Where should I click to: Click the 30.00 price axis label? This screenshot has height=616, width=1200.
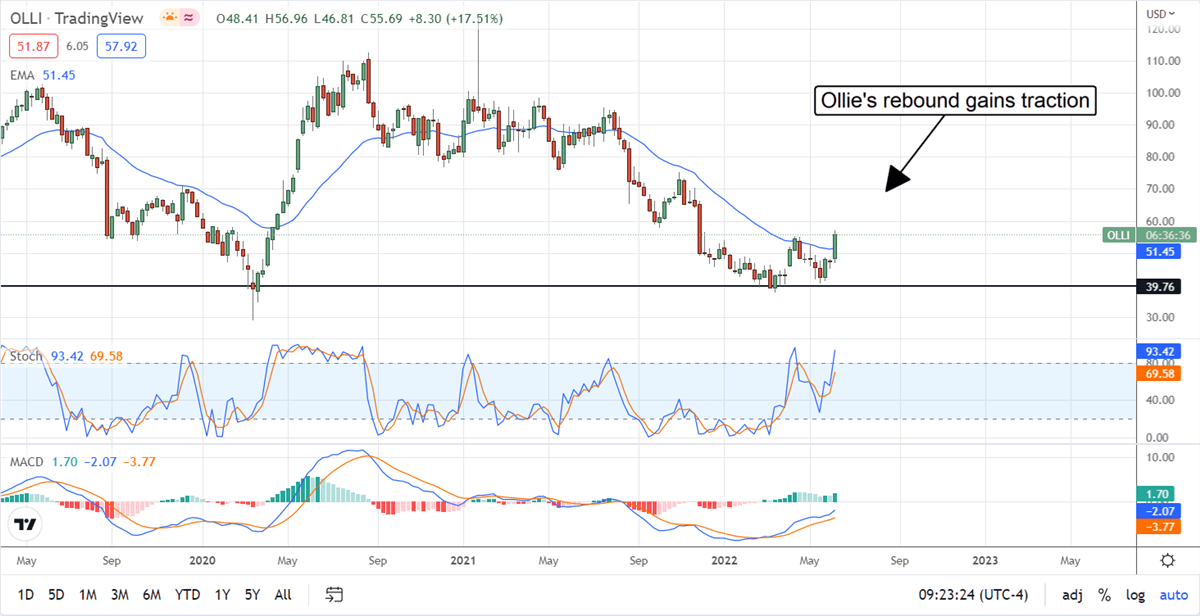click(1162, 318)
